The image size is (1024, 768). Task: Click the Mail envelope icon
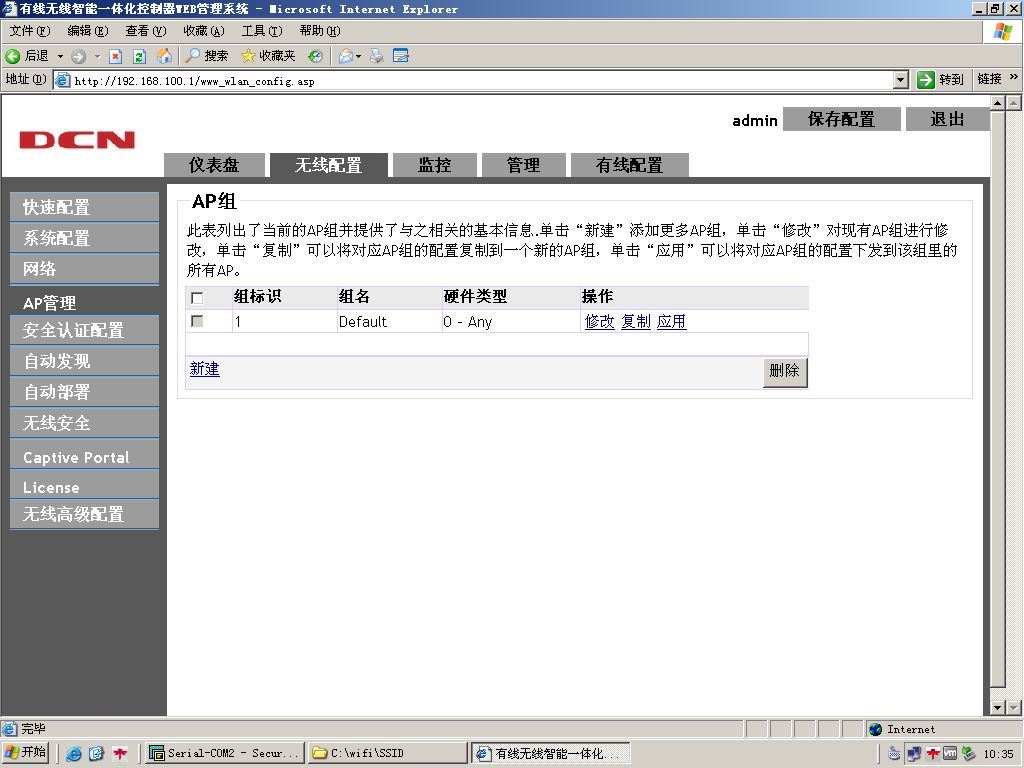click(x=345, y=56)
